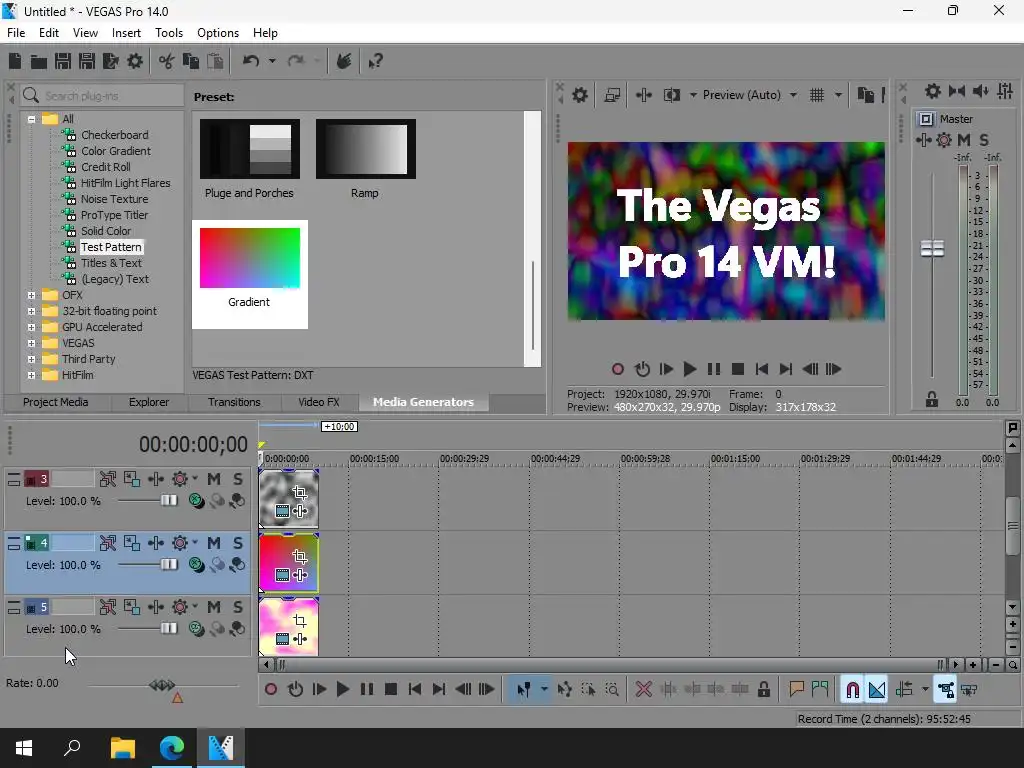Open the Preview (Auto) quality dropdown
The height and width of the screenshot is (768, 1024).
750,95
